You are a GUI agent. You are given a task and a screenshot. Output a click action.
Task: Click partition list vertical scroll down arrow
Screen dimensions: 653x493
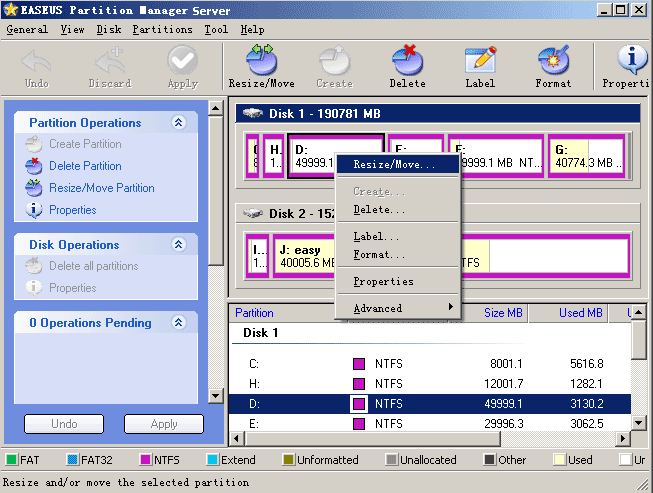638,423
